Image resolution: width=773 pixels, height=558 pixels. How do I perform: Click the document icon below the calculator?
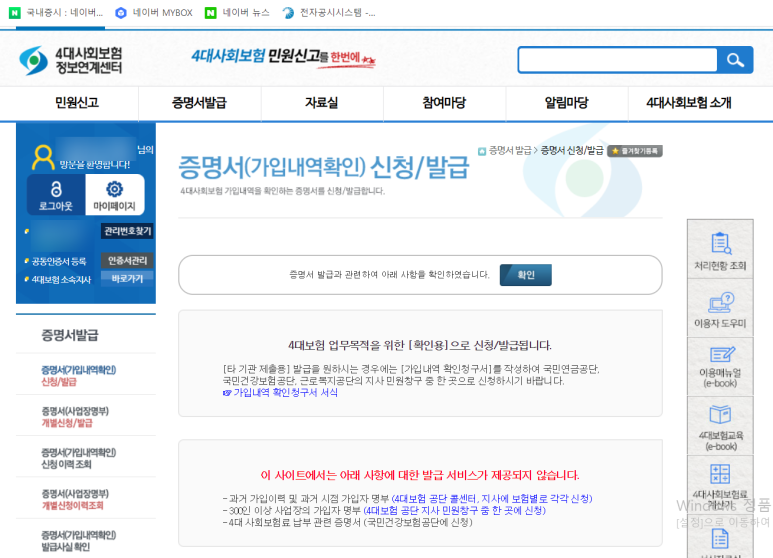point(720,539)
